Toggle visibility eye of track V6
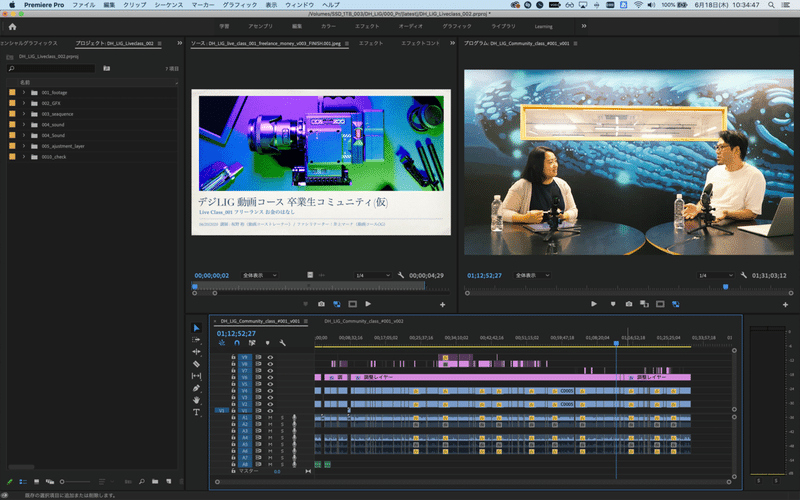 click(x=270, y=377)
